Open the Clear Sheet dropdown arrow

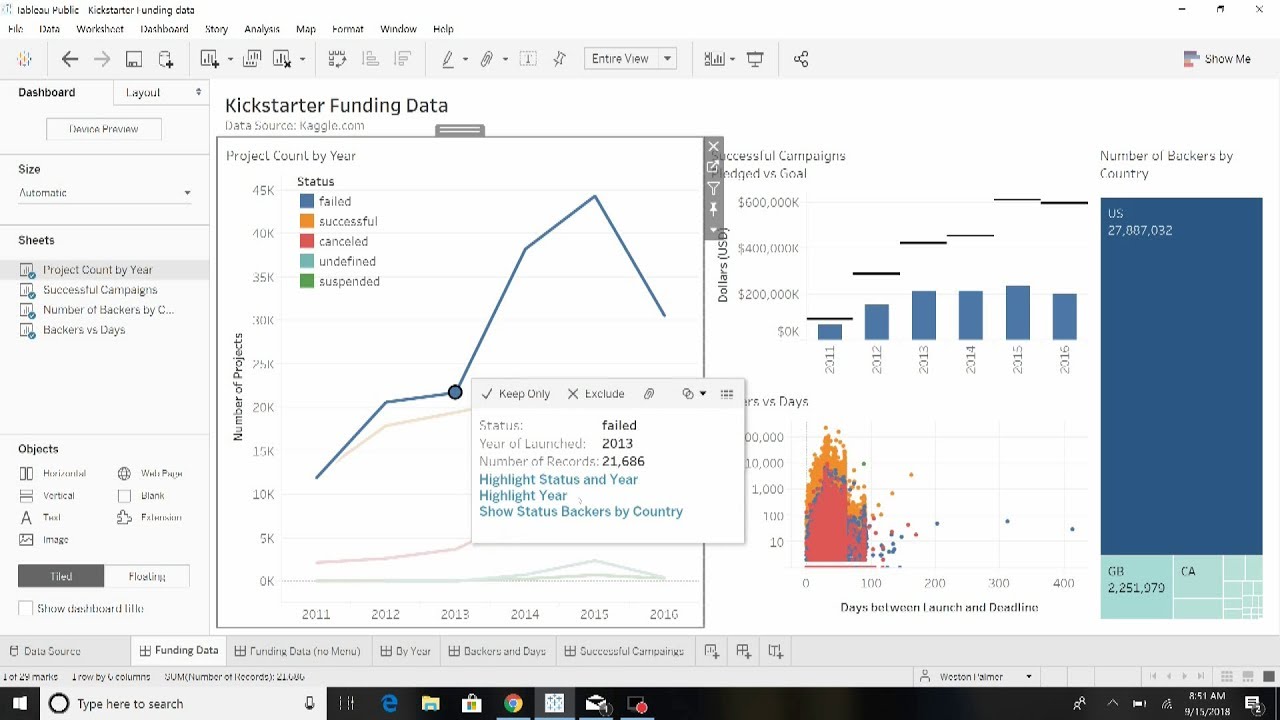click(302, 59)
